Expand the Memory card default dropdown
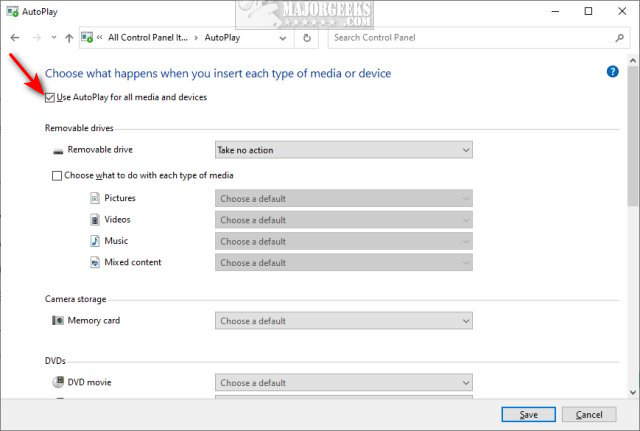 [343, 321]
